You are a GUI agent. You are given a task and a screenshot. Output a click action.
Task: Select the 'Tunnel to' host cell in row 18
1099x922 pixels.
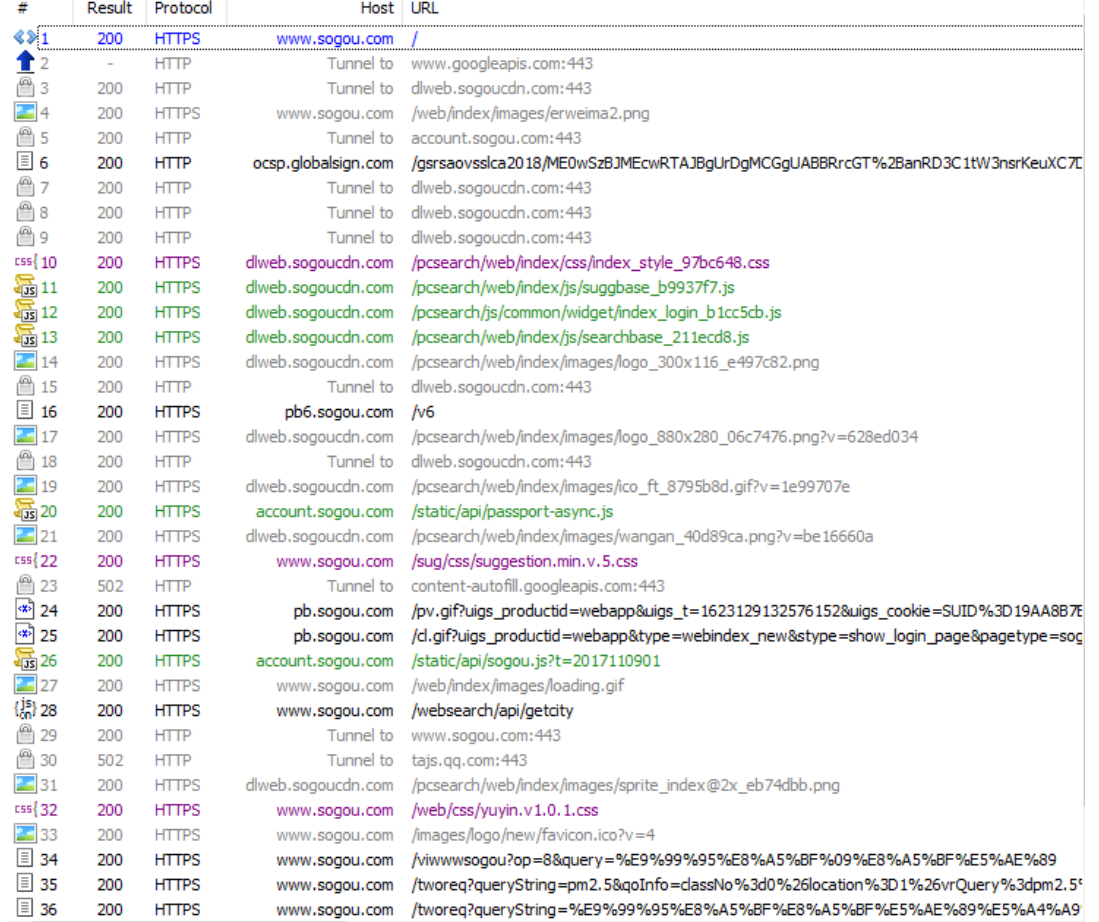360,461
